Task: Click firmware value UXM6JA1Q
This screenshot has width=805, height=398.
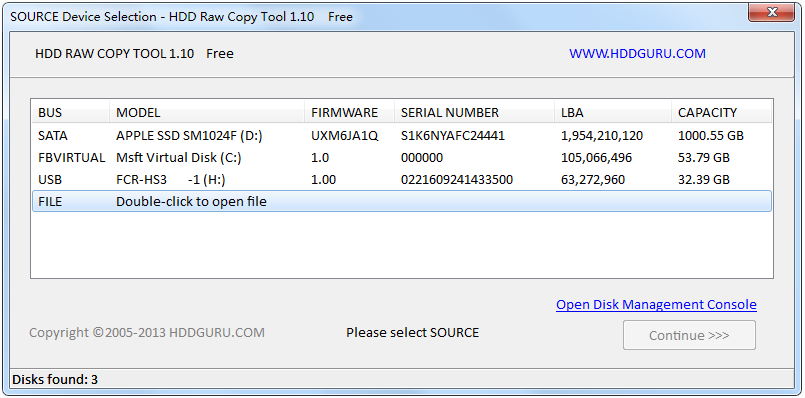Action: coord(344,136)
